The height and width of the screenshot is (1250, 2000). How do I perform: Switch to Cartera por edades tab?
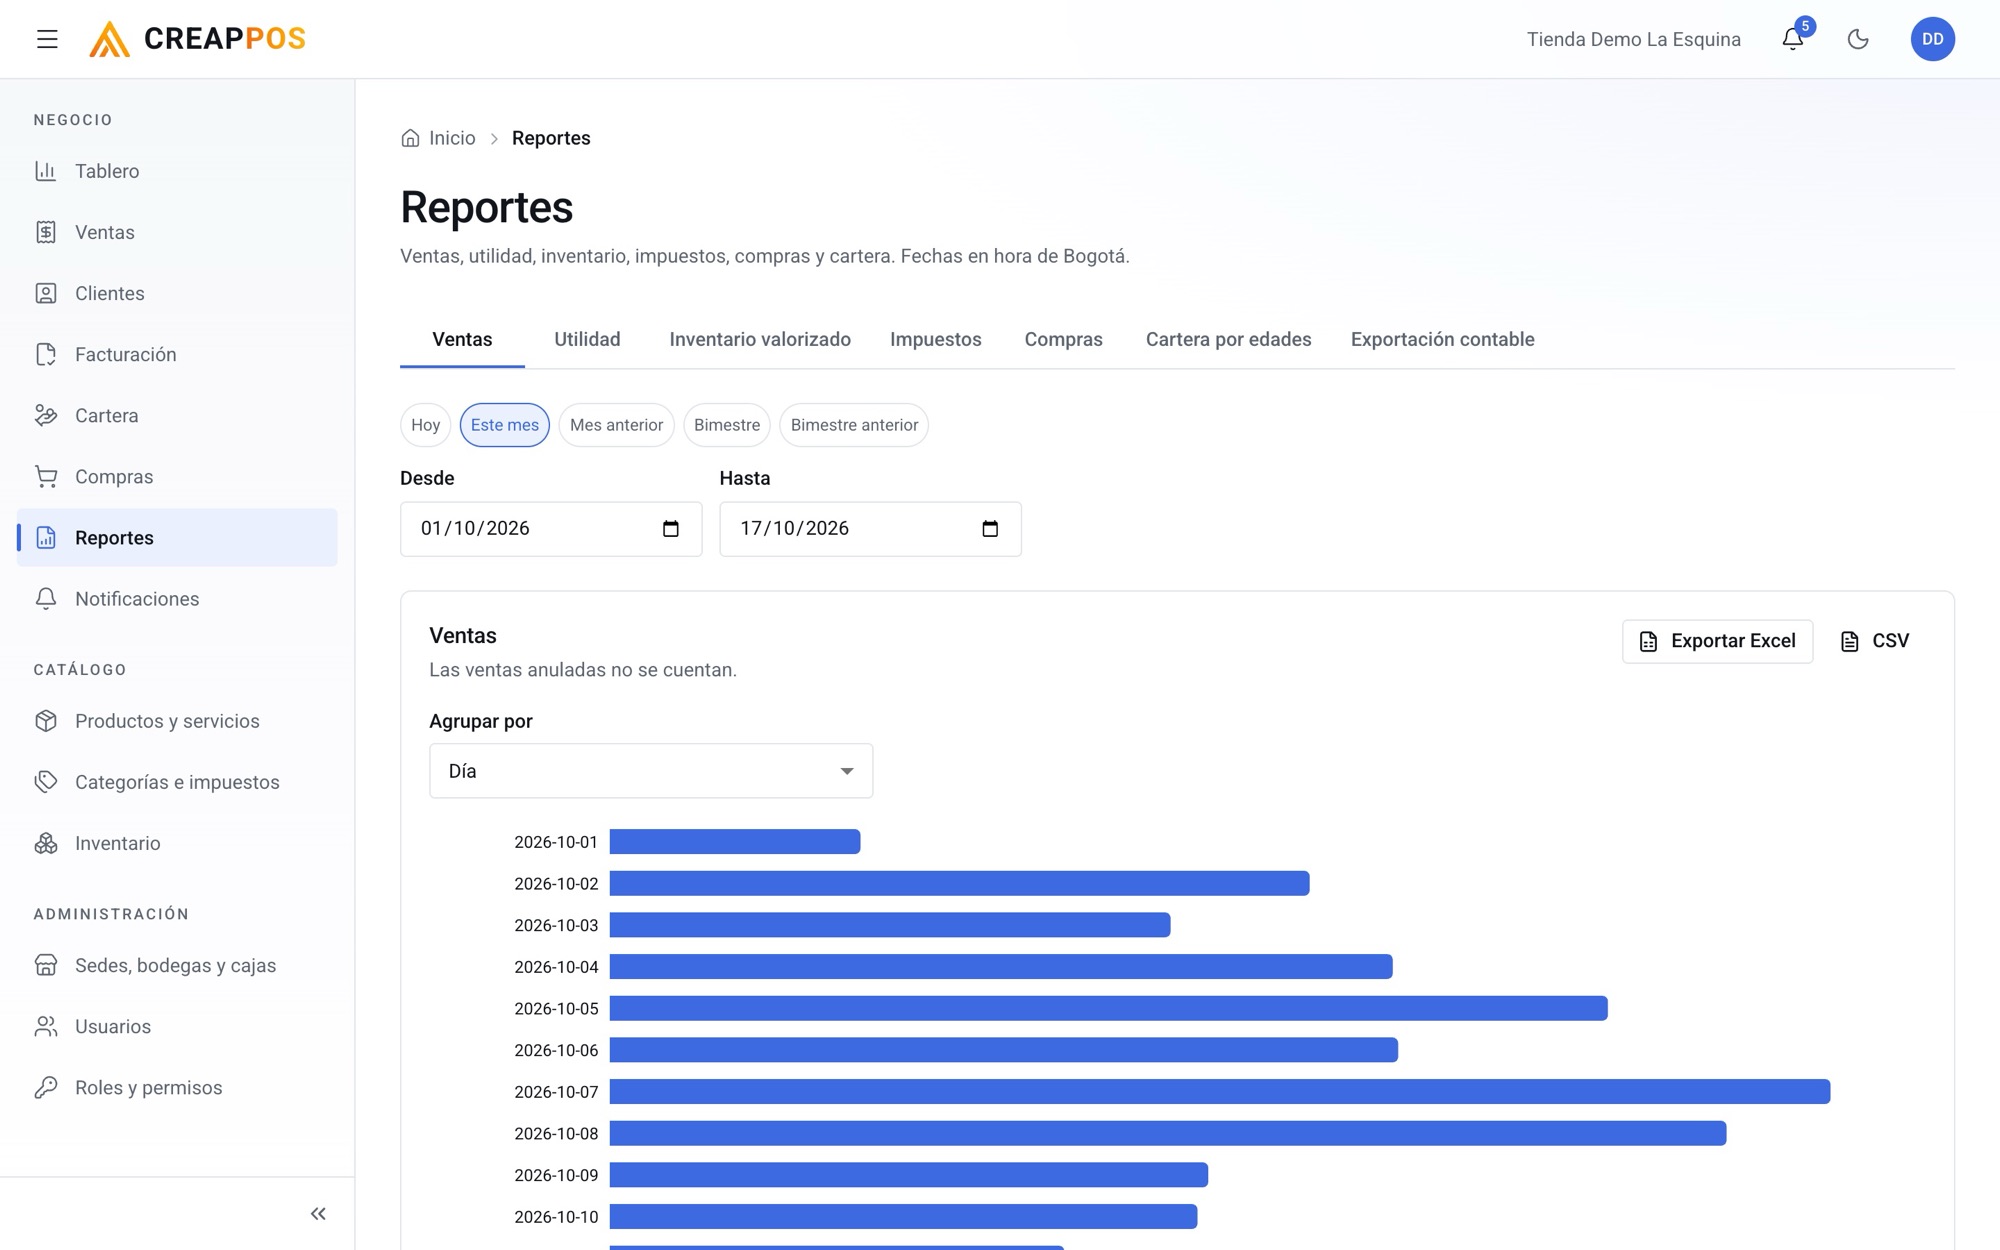coord(1228,339)
